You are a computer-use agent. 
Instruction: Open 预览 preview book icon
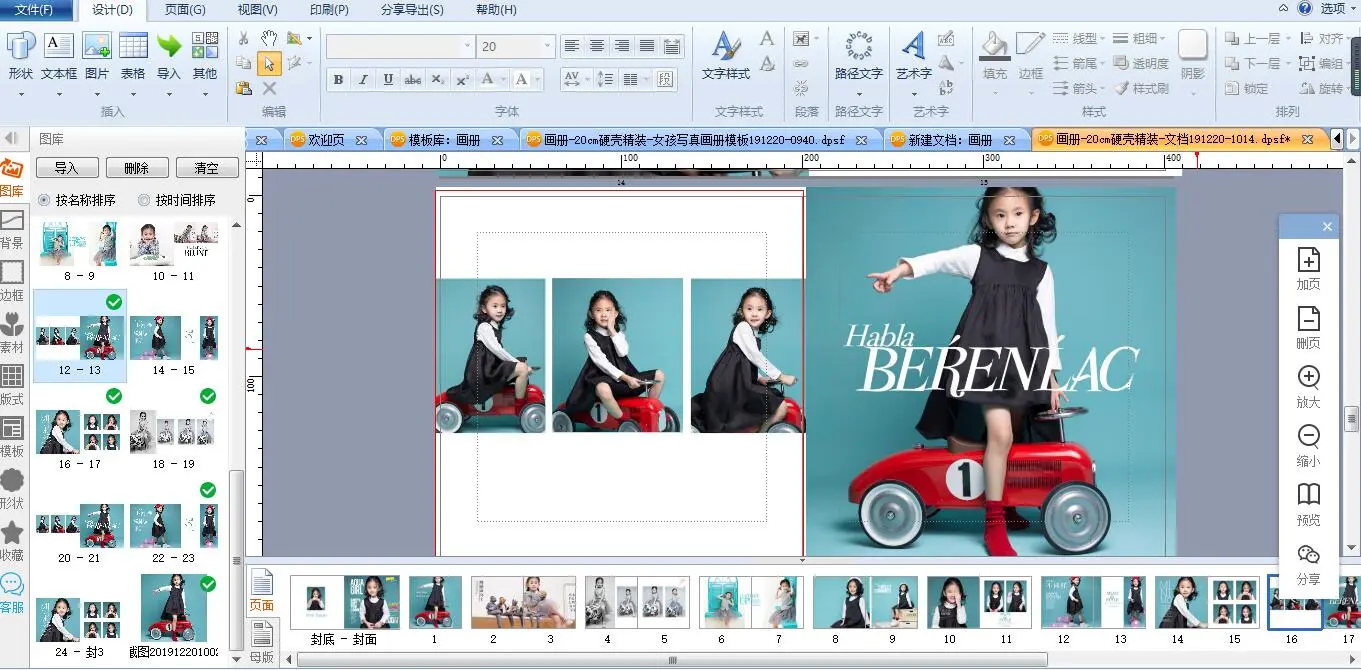[1308, 503]
